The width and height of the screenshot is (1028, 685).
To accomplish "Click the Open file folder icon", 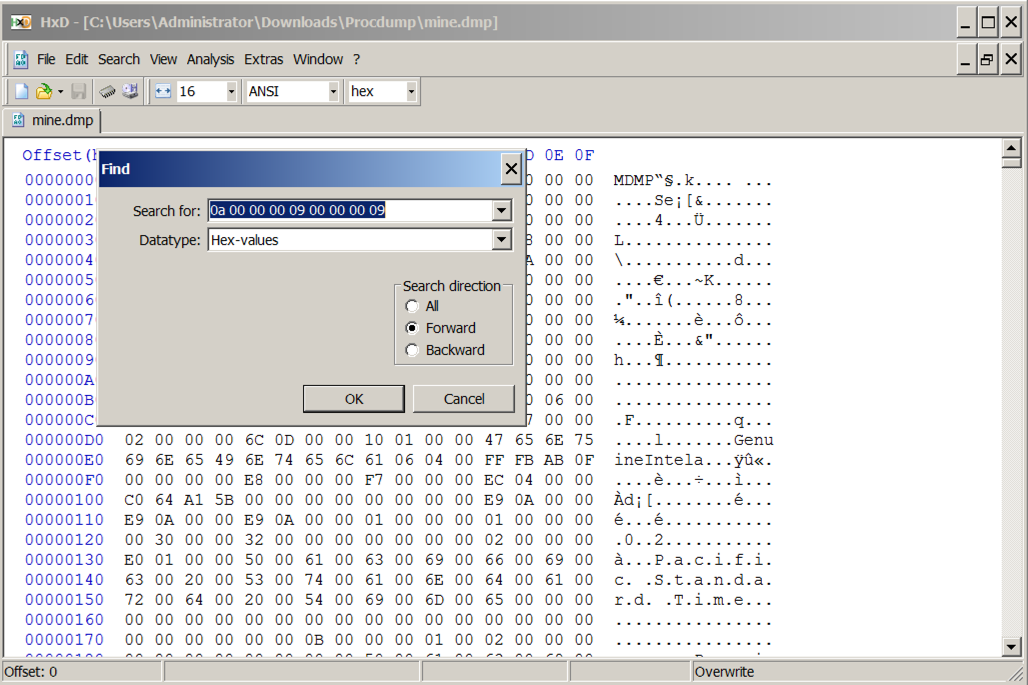I will [44, 91].
